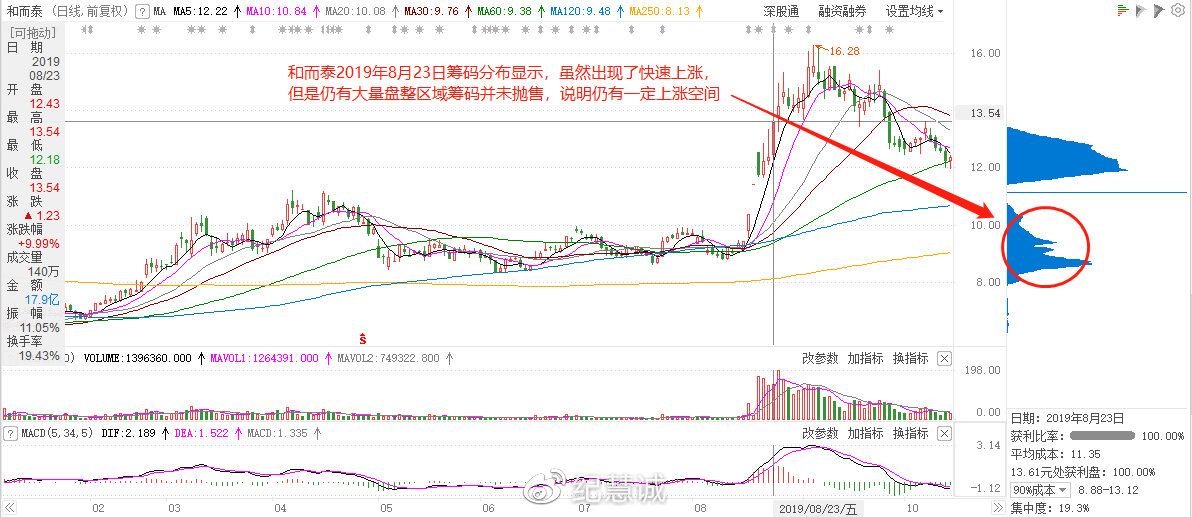Close the MACD indicator panel
Image resolution: width=1192 pixels, height=517 pixels.
[943, 433]
